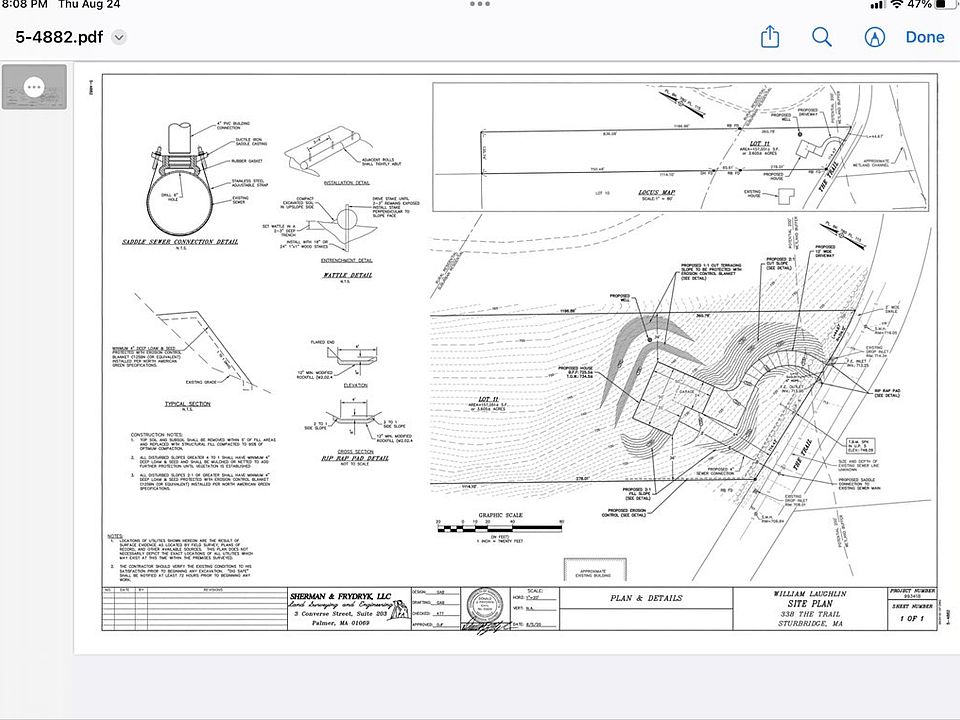Image resolution: width=960 pixels, height=720 pixels.
Task: Click the RIP RAP PAD DETAIL heading
Action: tap(355, 459)
